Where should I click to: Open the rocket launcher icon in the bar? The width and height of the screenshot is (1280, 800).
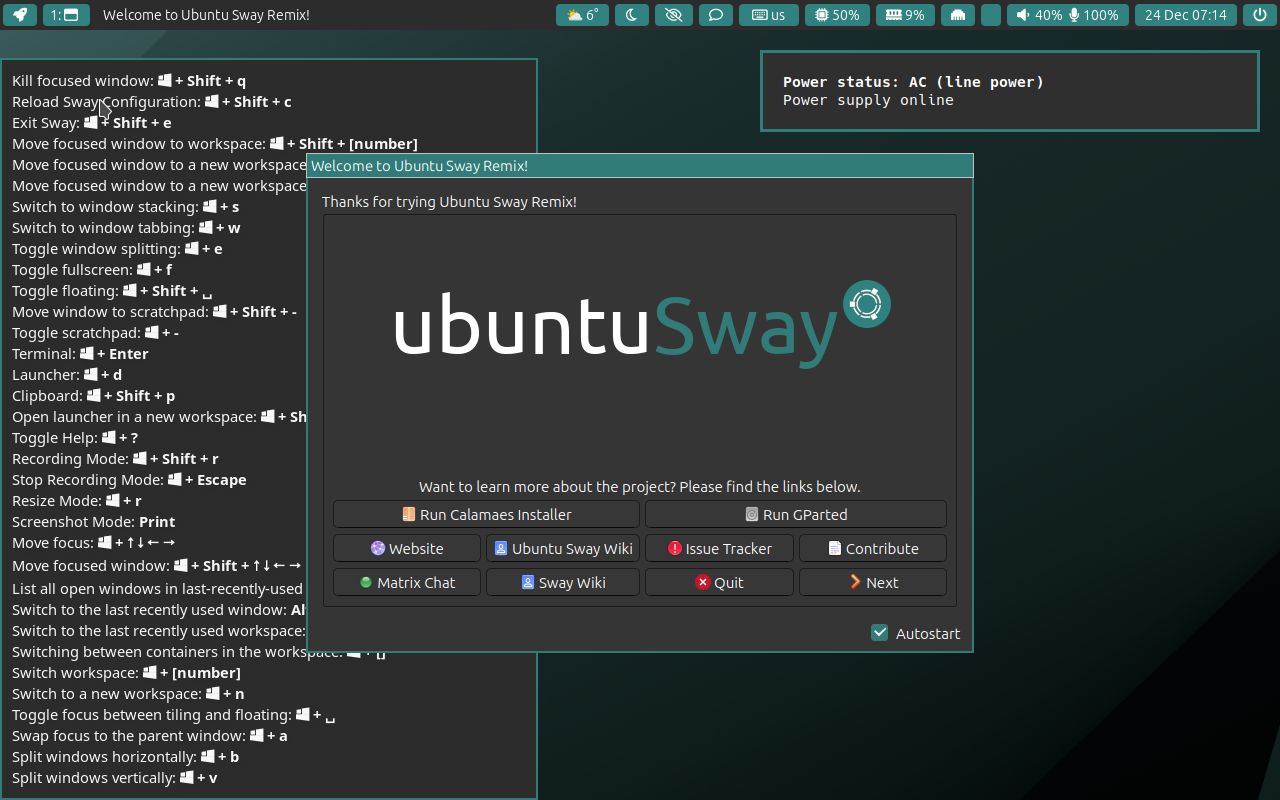click(x=20, y=15)
